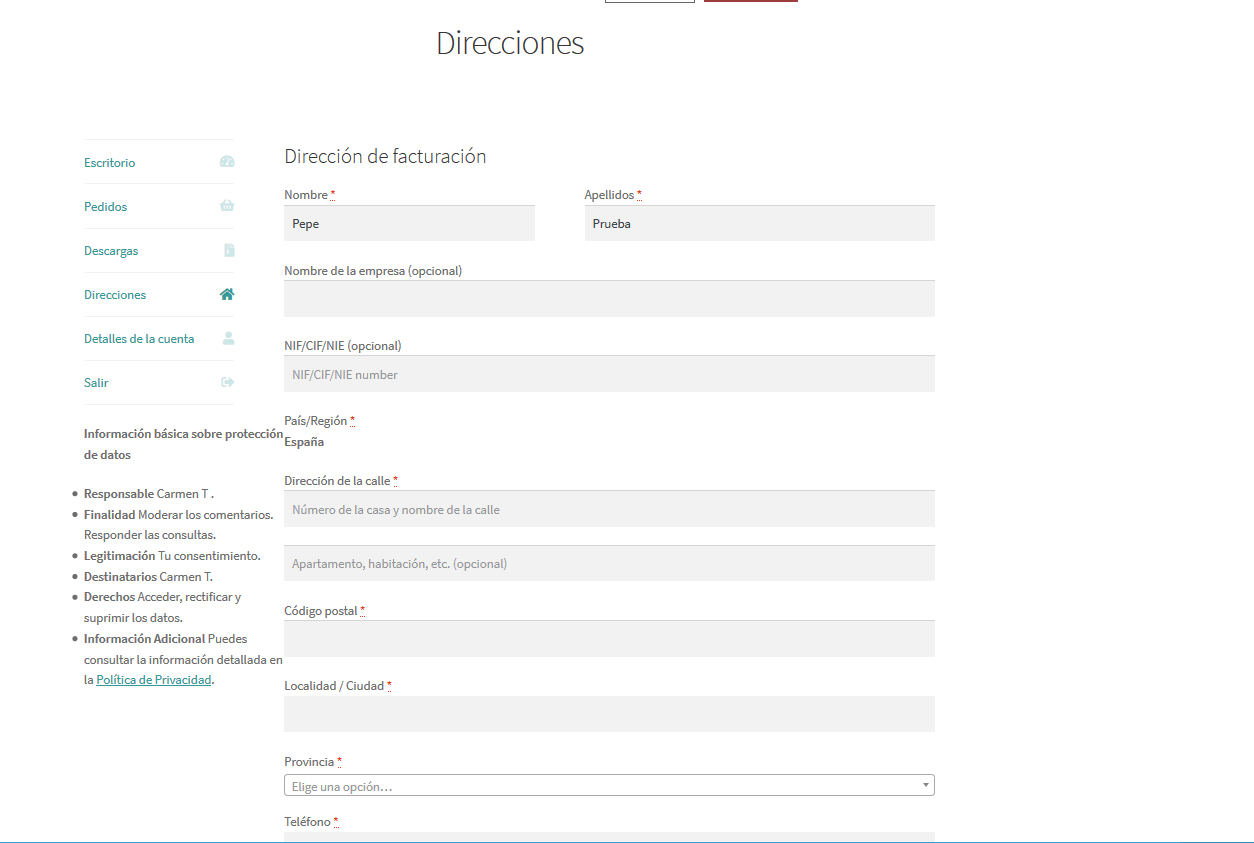Focus the Apellidos field containing Prueba

[x=759, y=223]
